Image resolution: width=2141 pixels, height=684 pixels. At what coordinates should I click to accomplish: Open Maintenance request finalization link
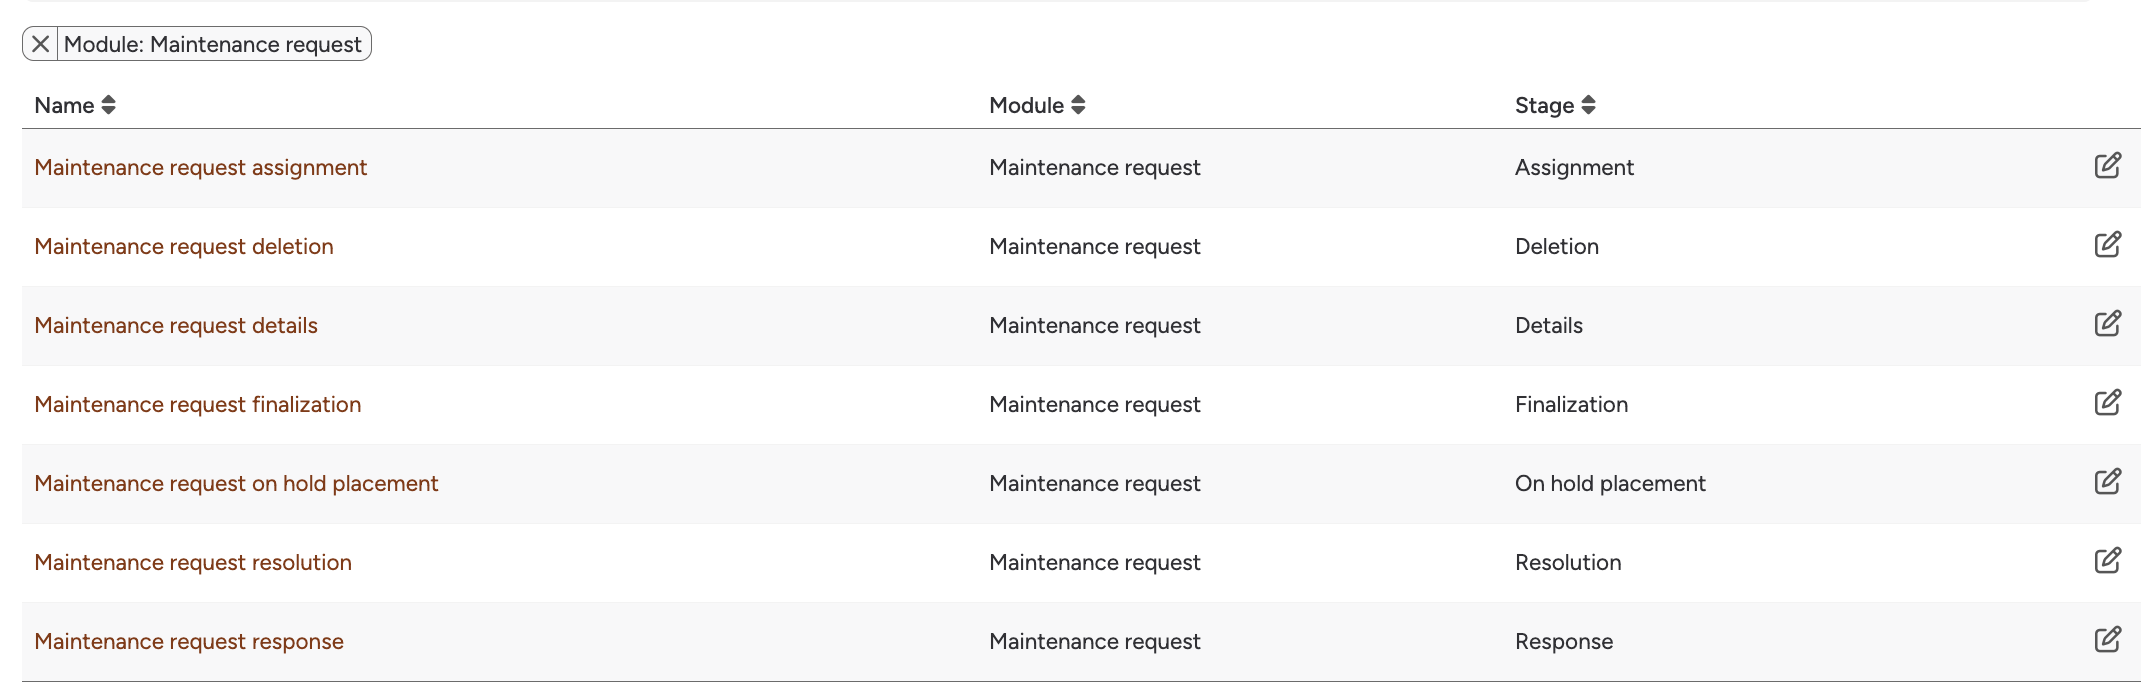pyautogui.click(x=198, y=404)
